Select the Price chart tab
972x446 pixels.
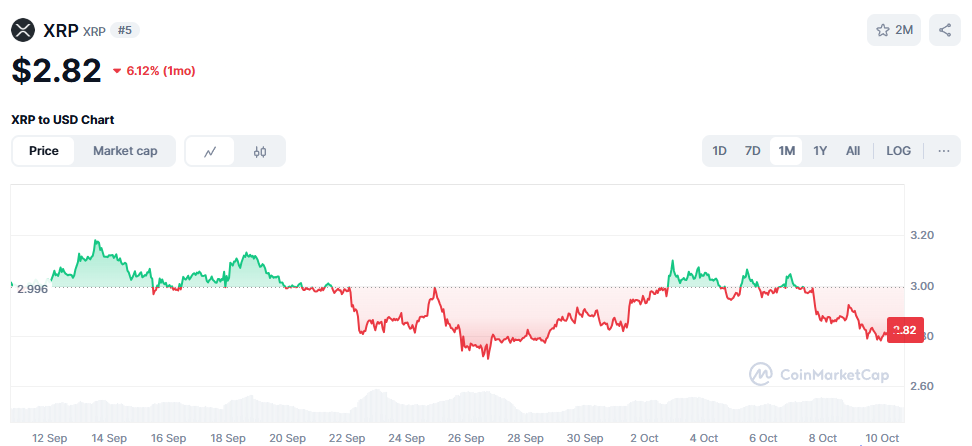[44, 151]
